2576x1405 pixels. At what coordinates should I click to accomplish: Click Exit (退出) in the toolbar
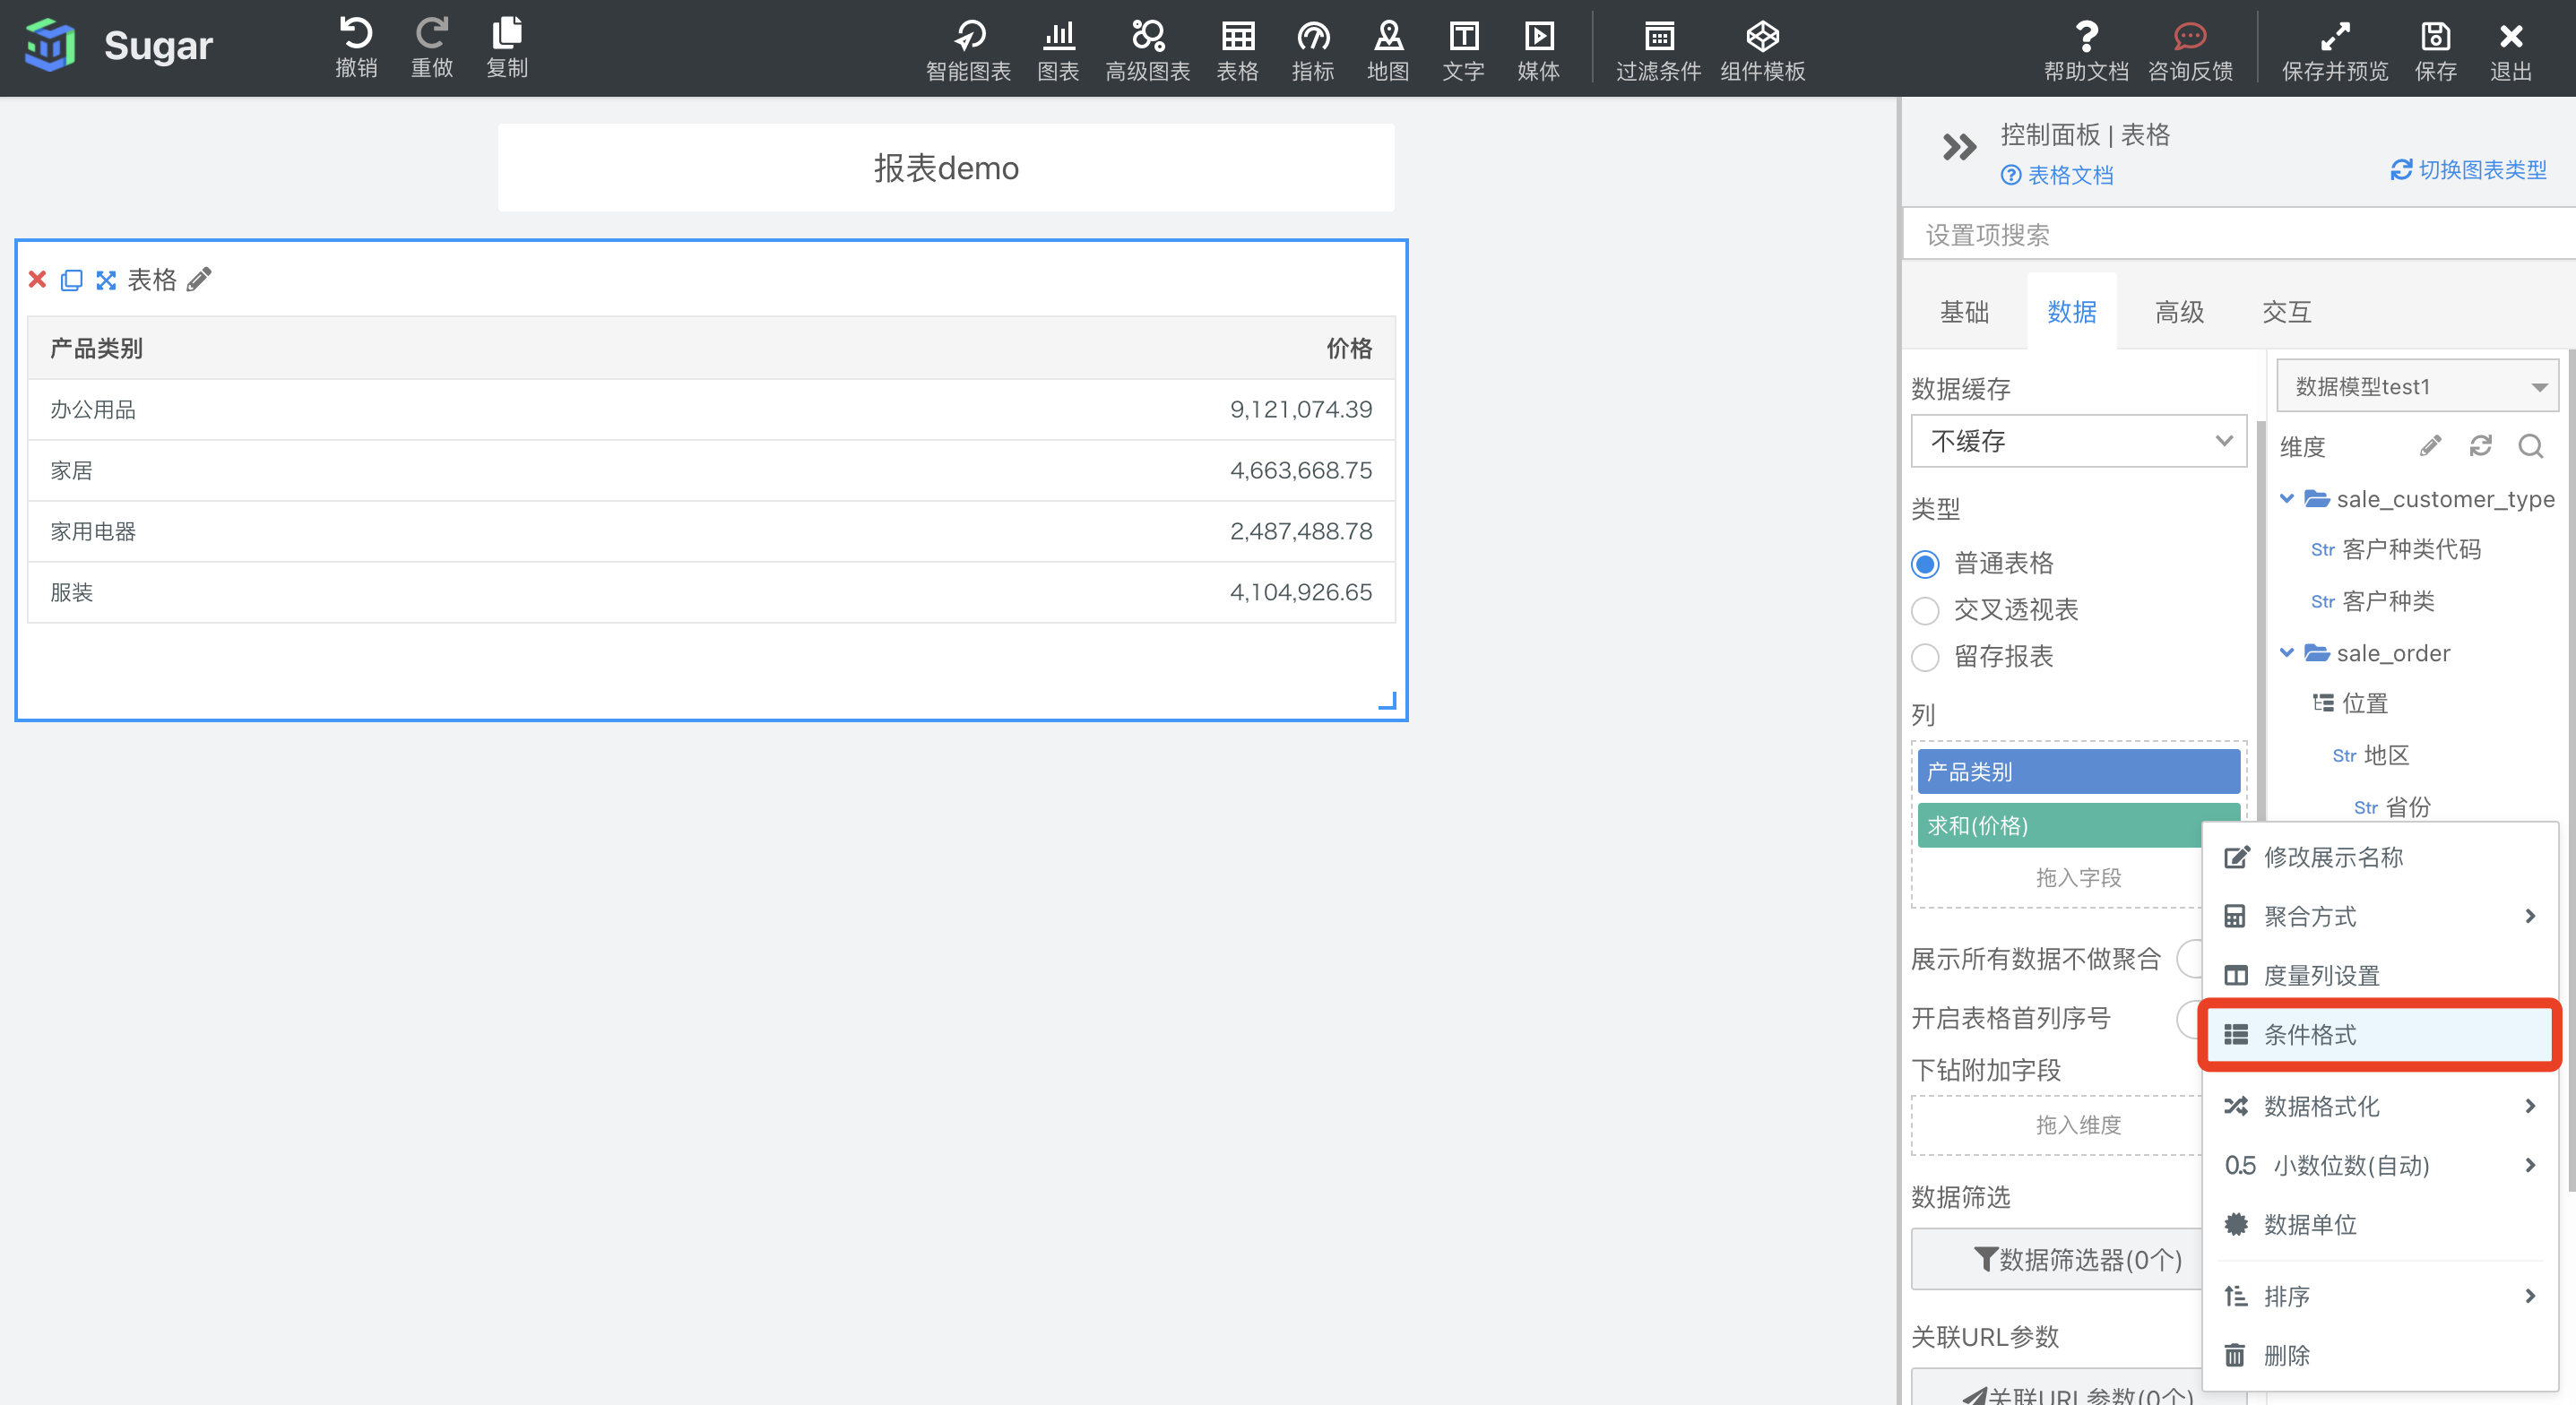[x=2510, y=50]
